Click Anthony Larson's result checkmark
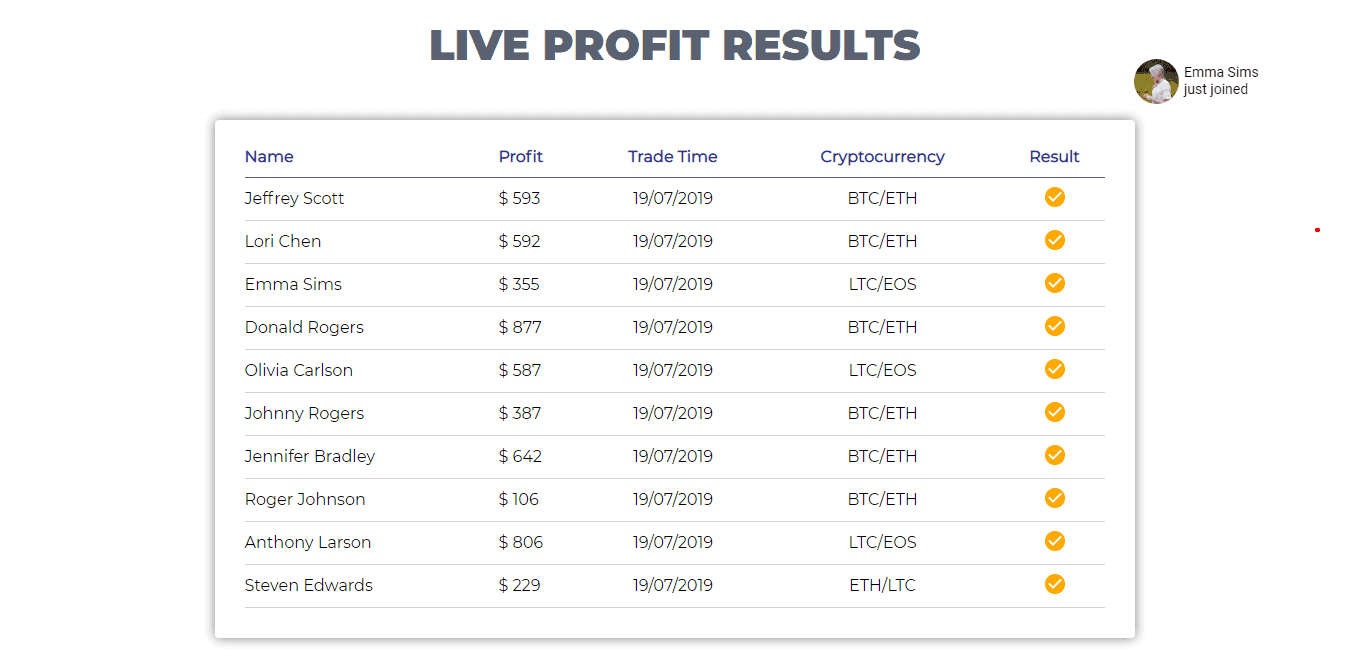 (x=1054, y=541)
